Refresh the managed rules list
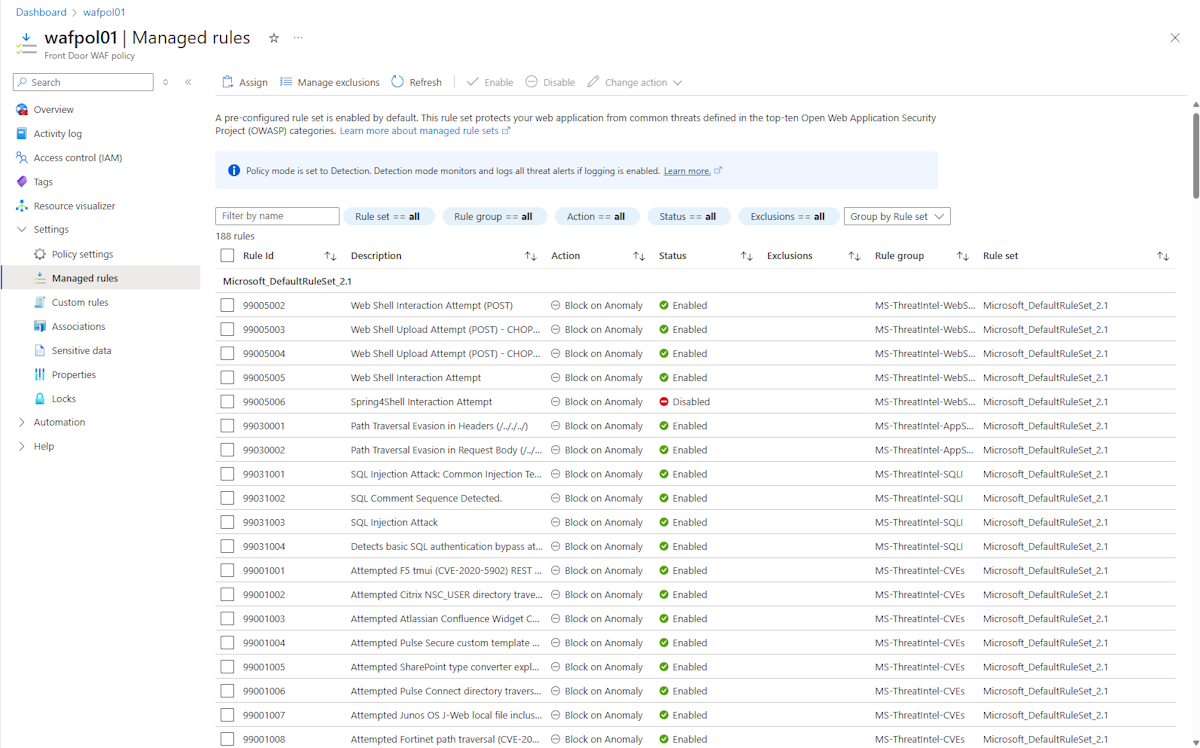The height and width of the screenshot is (748, 1200). coord(416,82)
